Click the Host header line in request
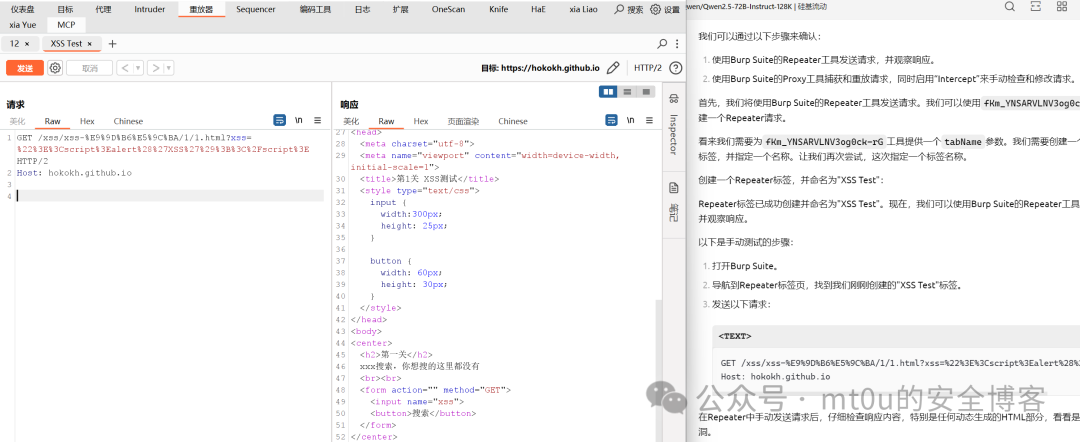This screenshot has height=442, width=1080. [x=74, y=173]
